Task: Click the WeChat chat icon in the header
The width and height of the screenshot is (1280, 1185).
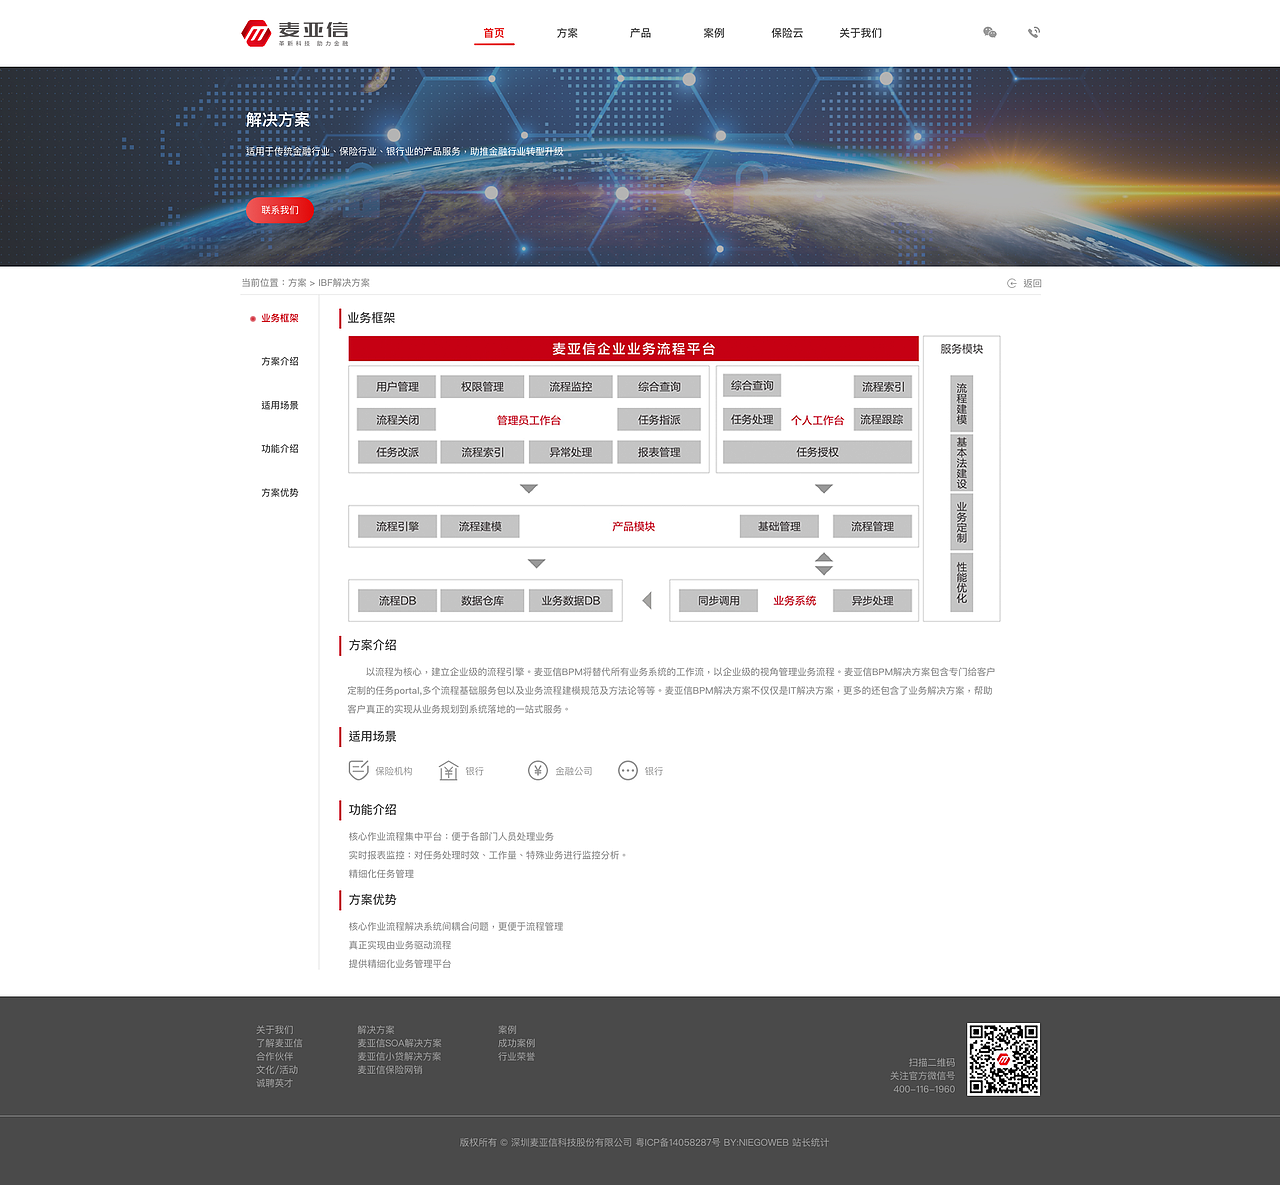Action: (990, 33)
